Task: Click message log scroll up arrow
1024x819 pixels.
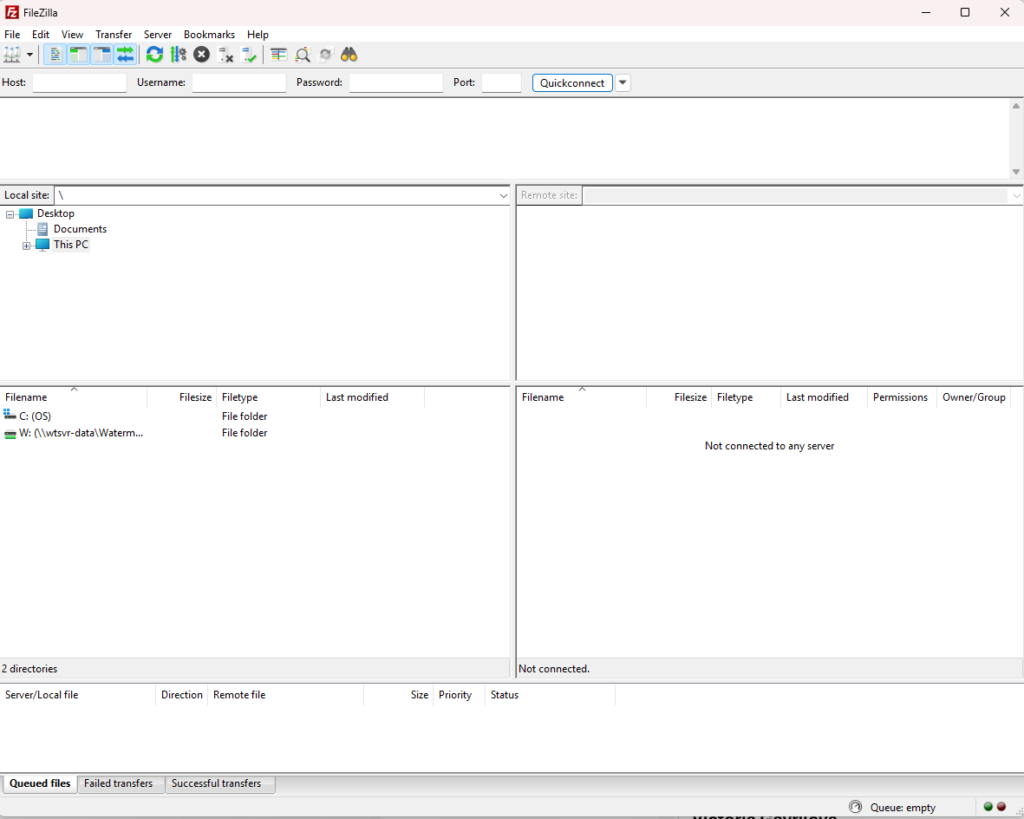Action: [x=1016, y=106]
